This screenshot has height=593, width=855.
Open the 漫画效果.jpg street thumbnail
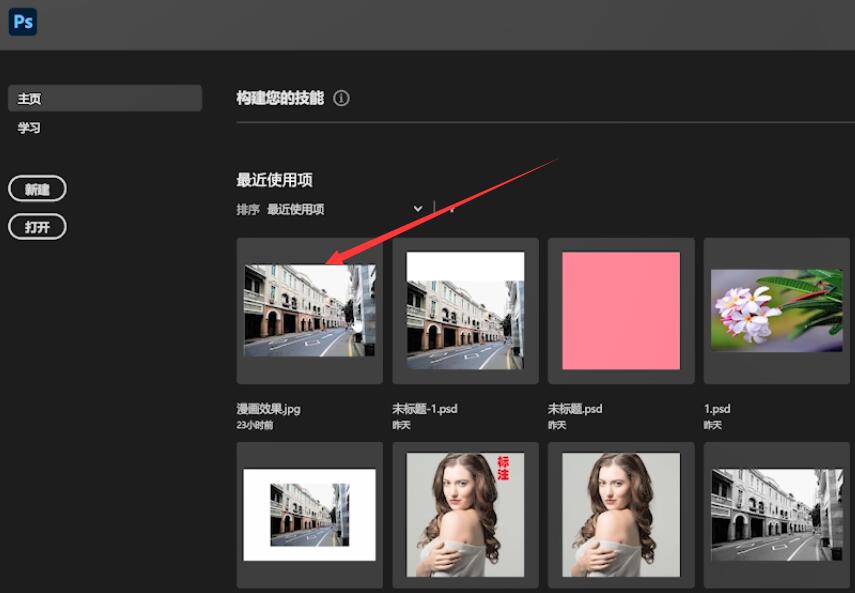pyautogui.click(x=310, y=311)
